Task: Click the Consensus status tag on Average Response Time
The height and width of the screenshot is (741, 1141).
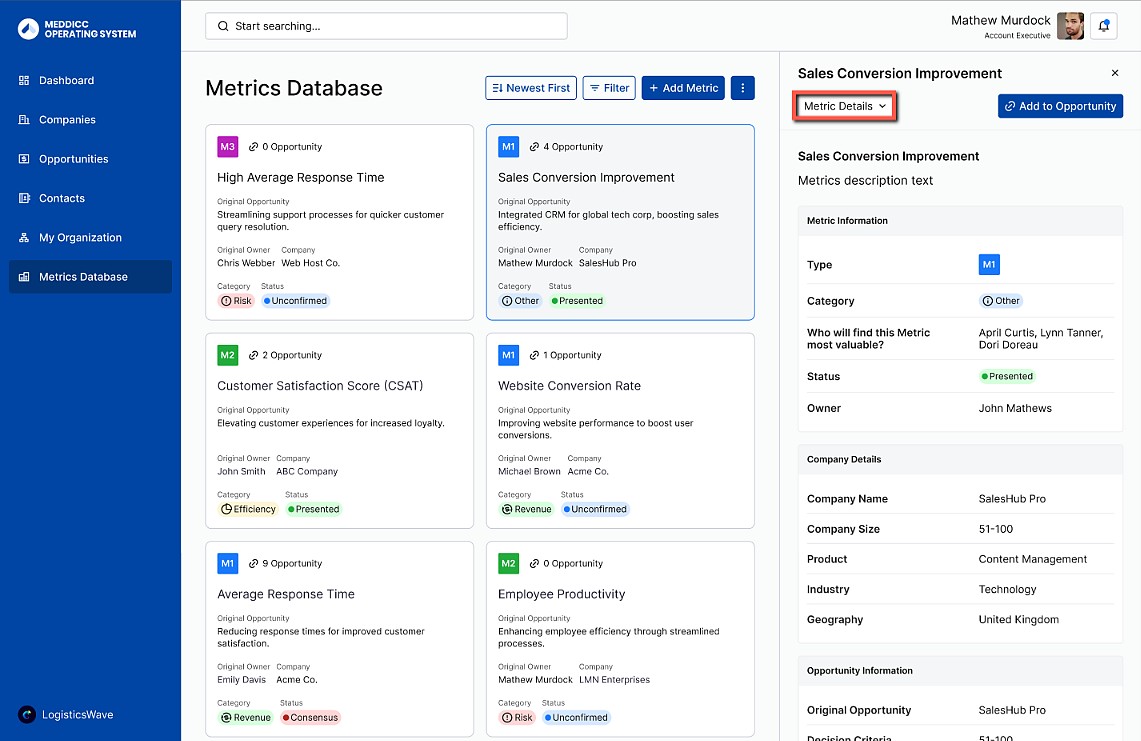Action: 310,717
